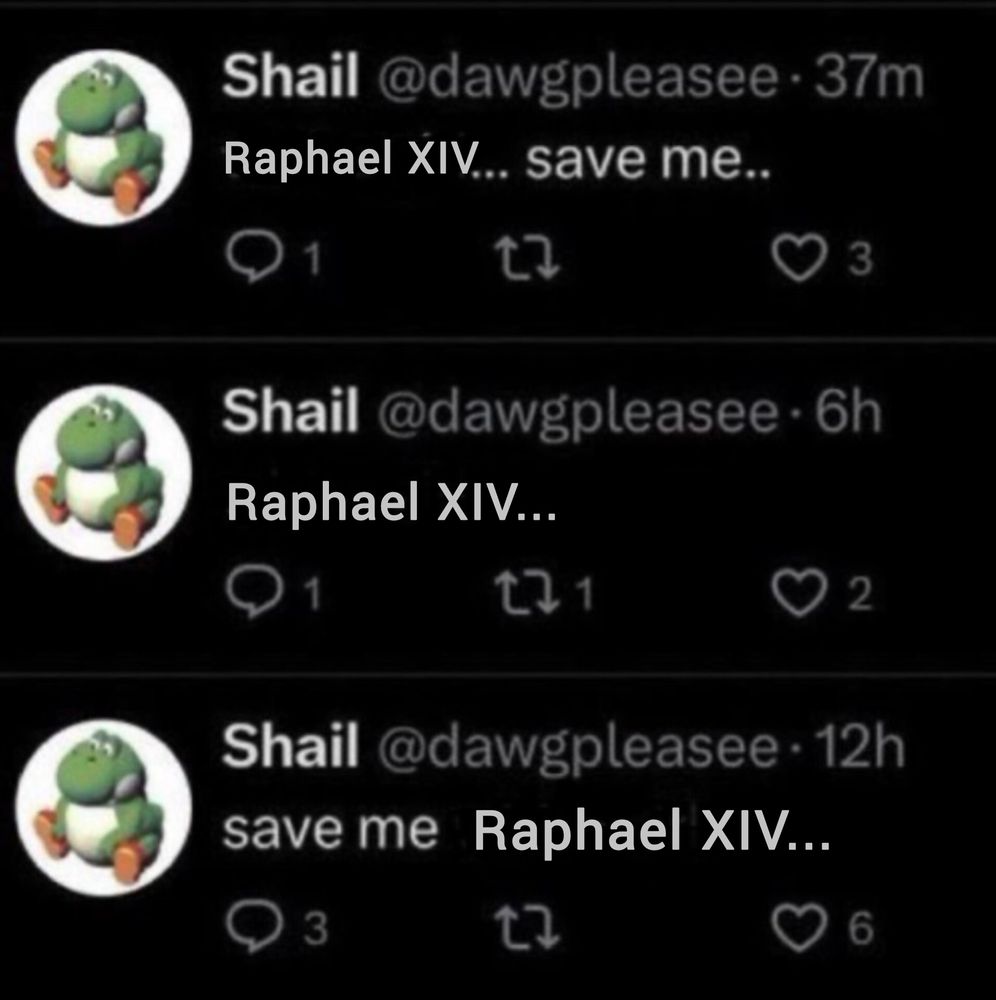Click the name Shail on the 37m tweet
The image size is (996, 1000).
point(290,75)
